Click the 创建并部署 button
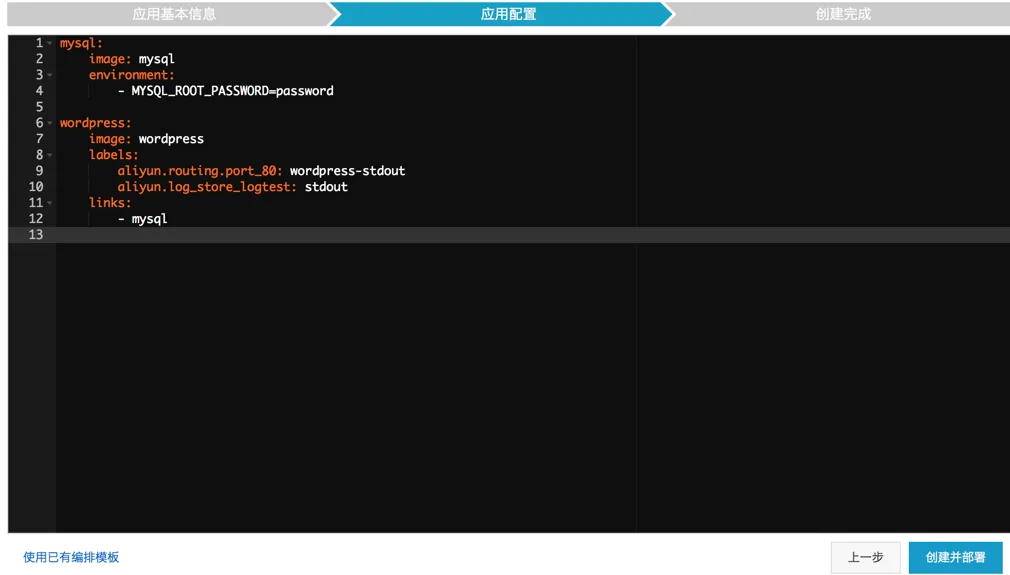 click(x=955, y=558)
